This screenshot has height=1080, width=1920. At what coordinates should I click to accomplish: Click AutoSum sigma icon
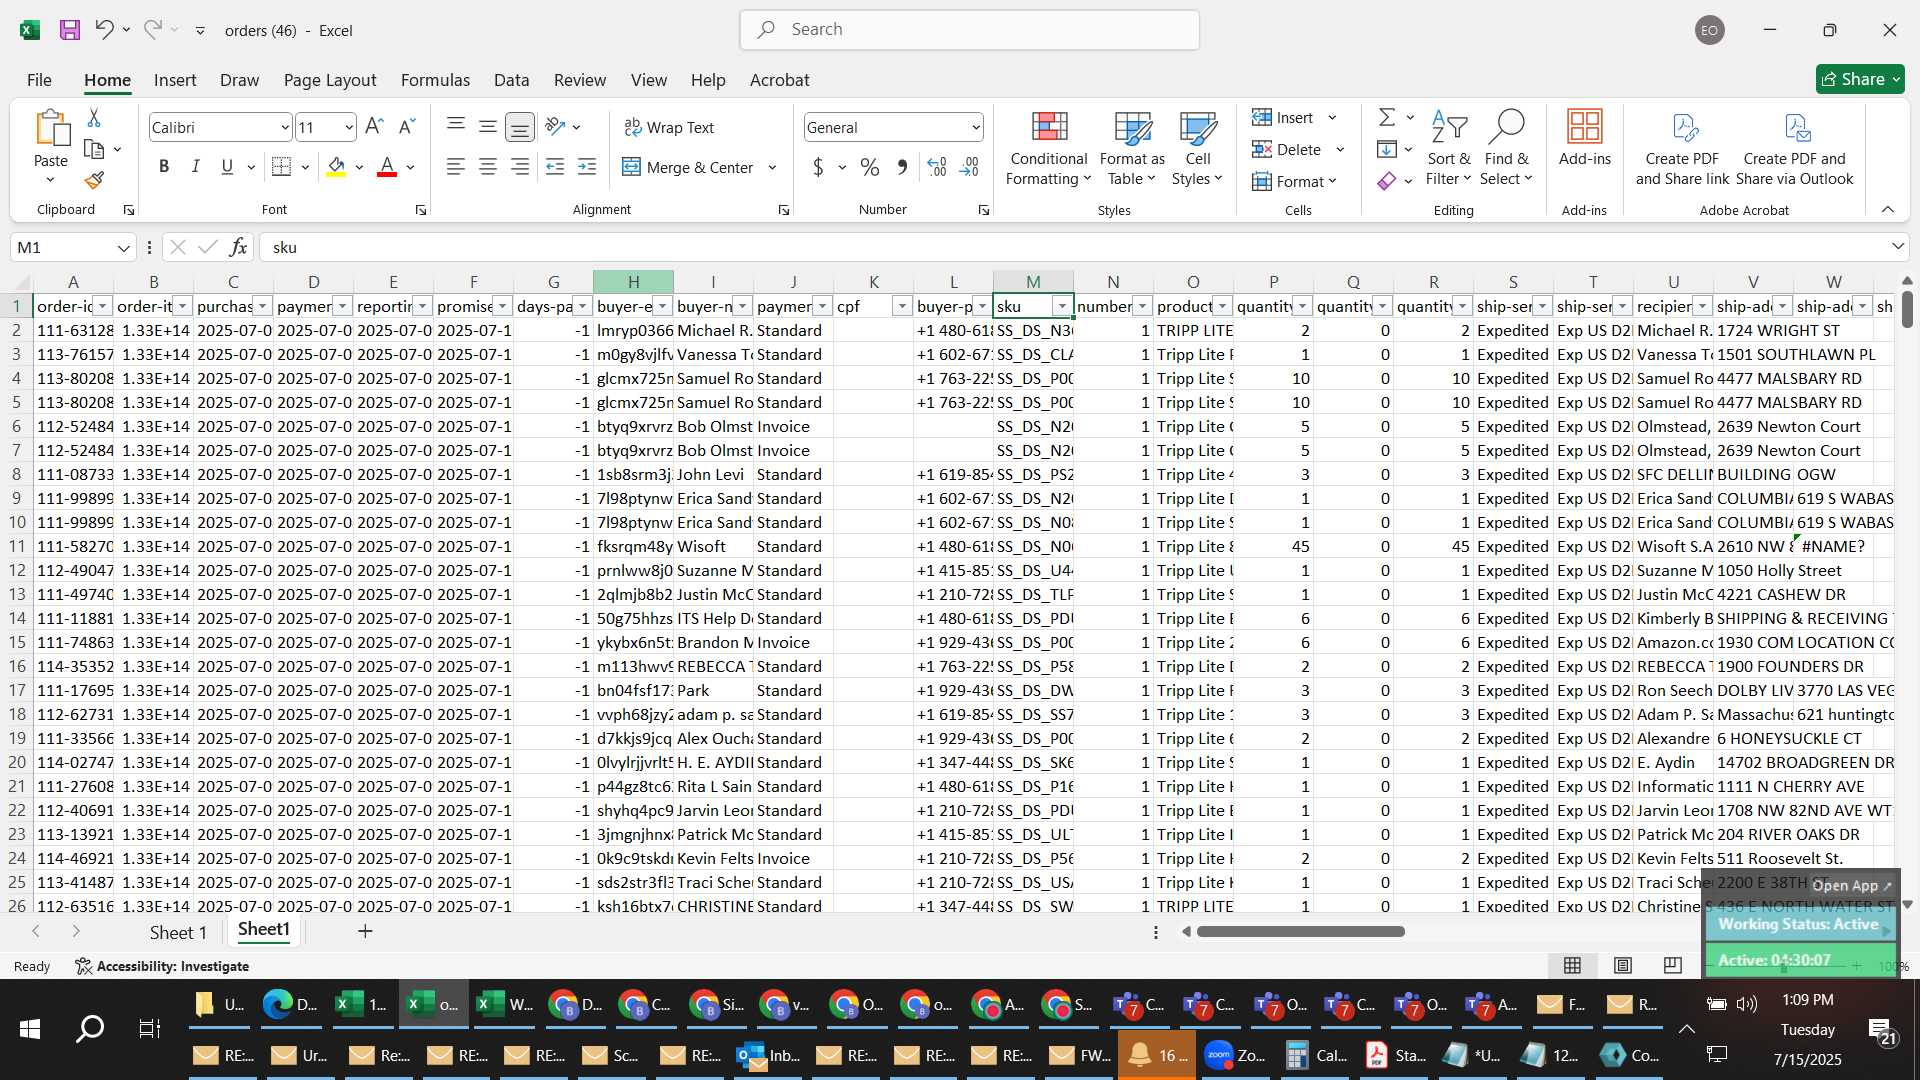[1387, 118]
